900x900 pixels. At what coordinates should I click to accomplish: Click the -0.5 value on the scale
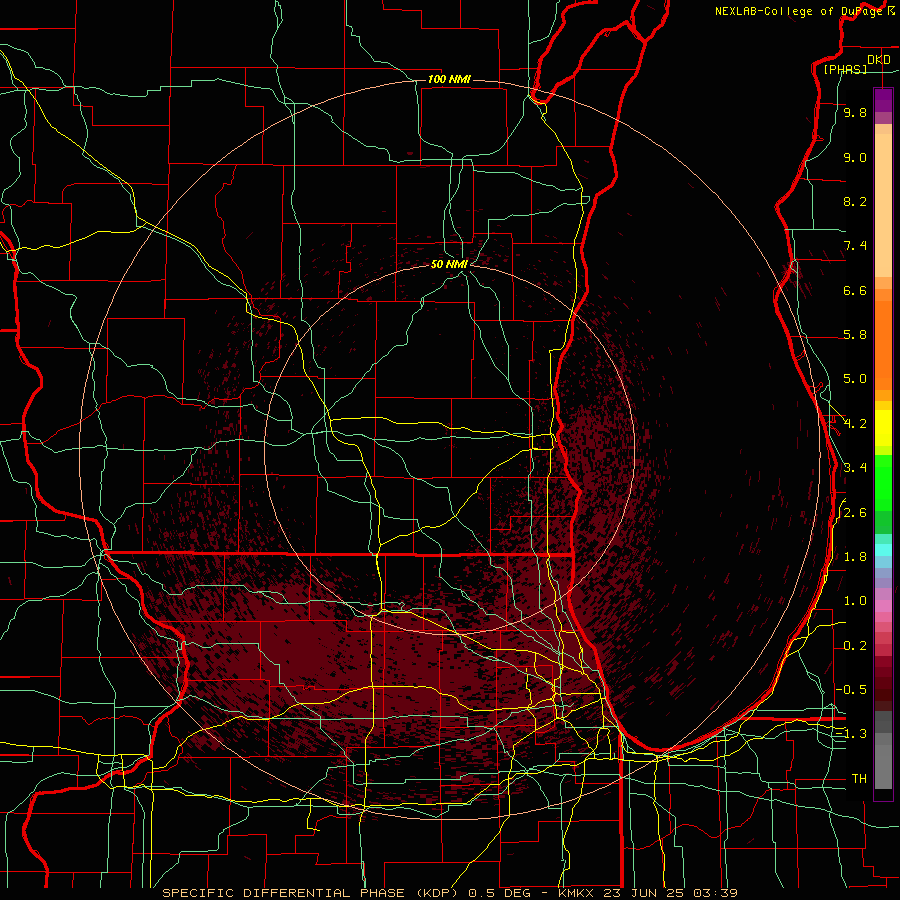tap(852, 690)
